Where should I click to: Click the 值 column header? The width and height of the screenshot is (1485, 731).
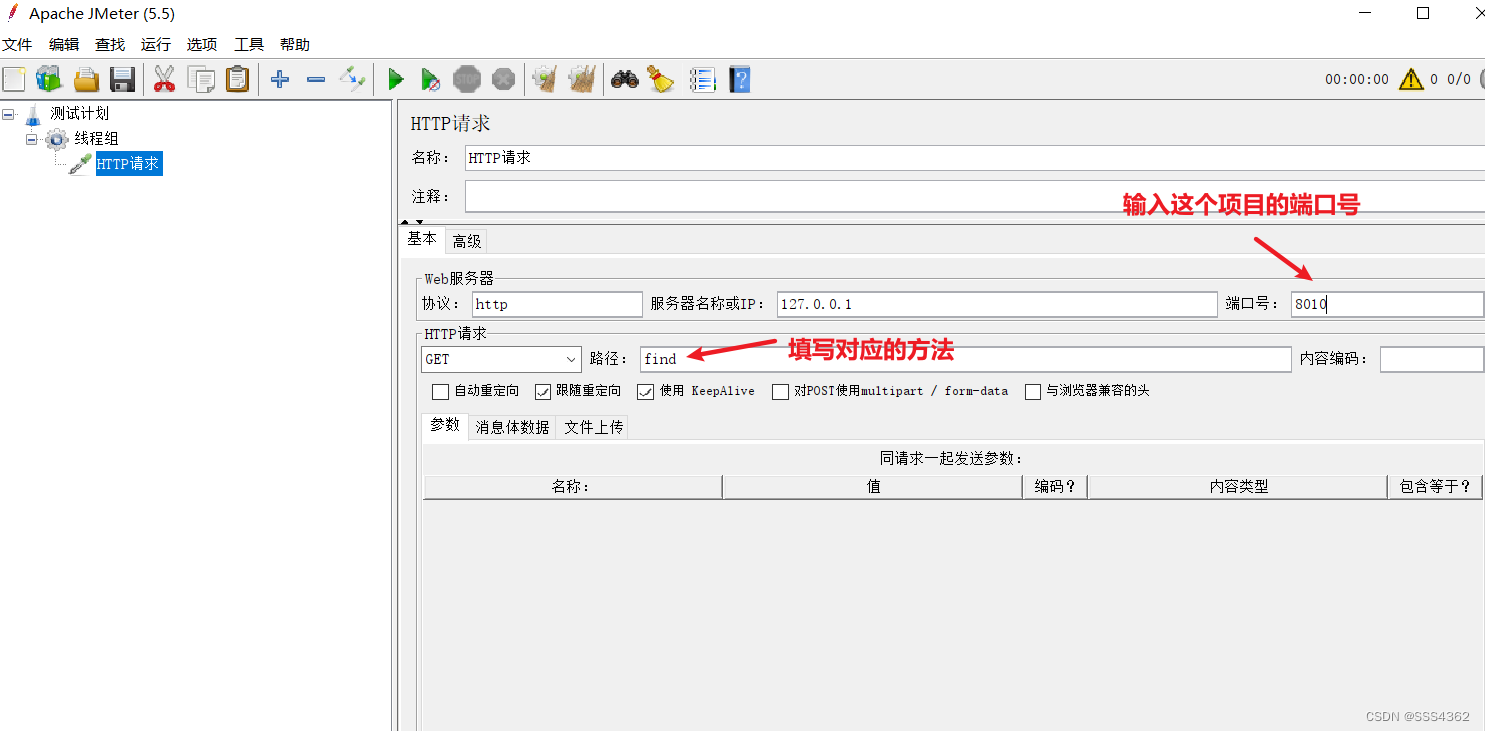pyautogui.click(x=873, y=487)
